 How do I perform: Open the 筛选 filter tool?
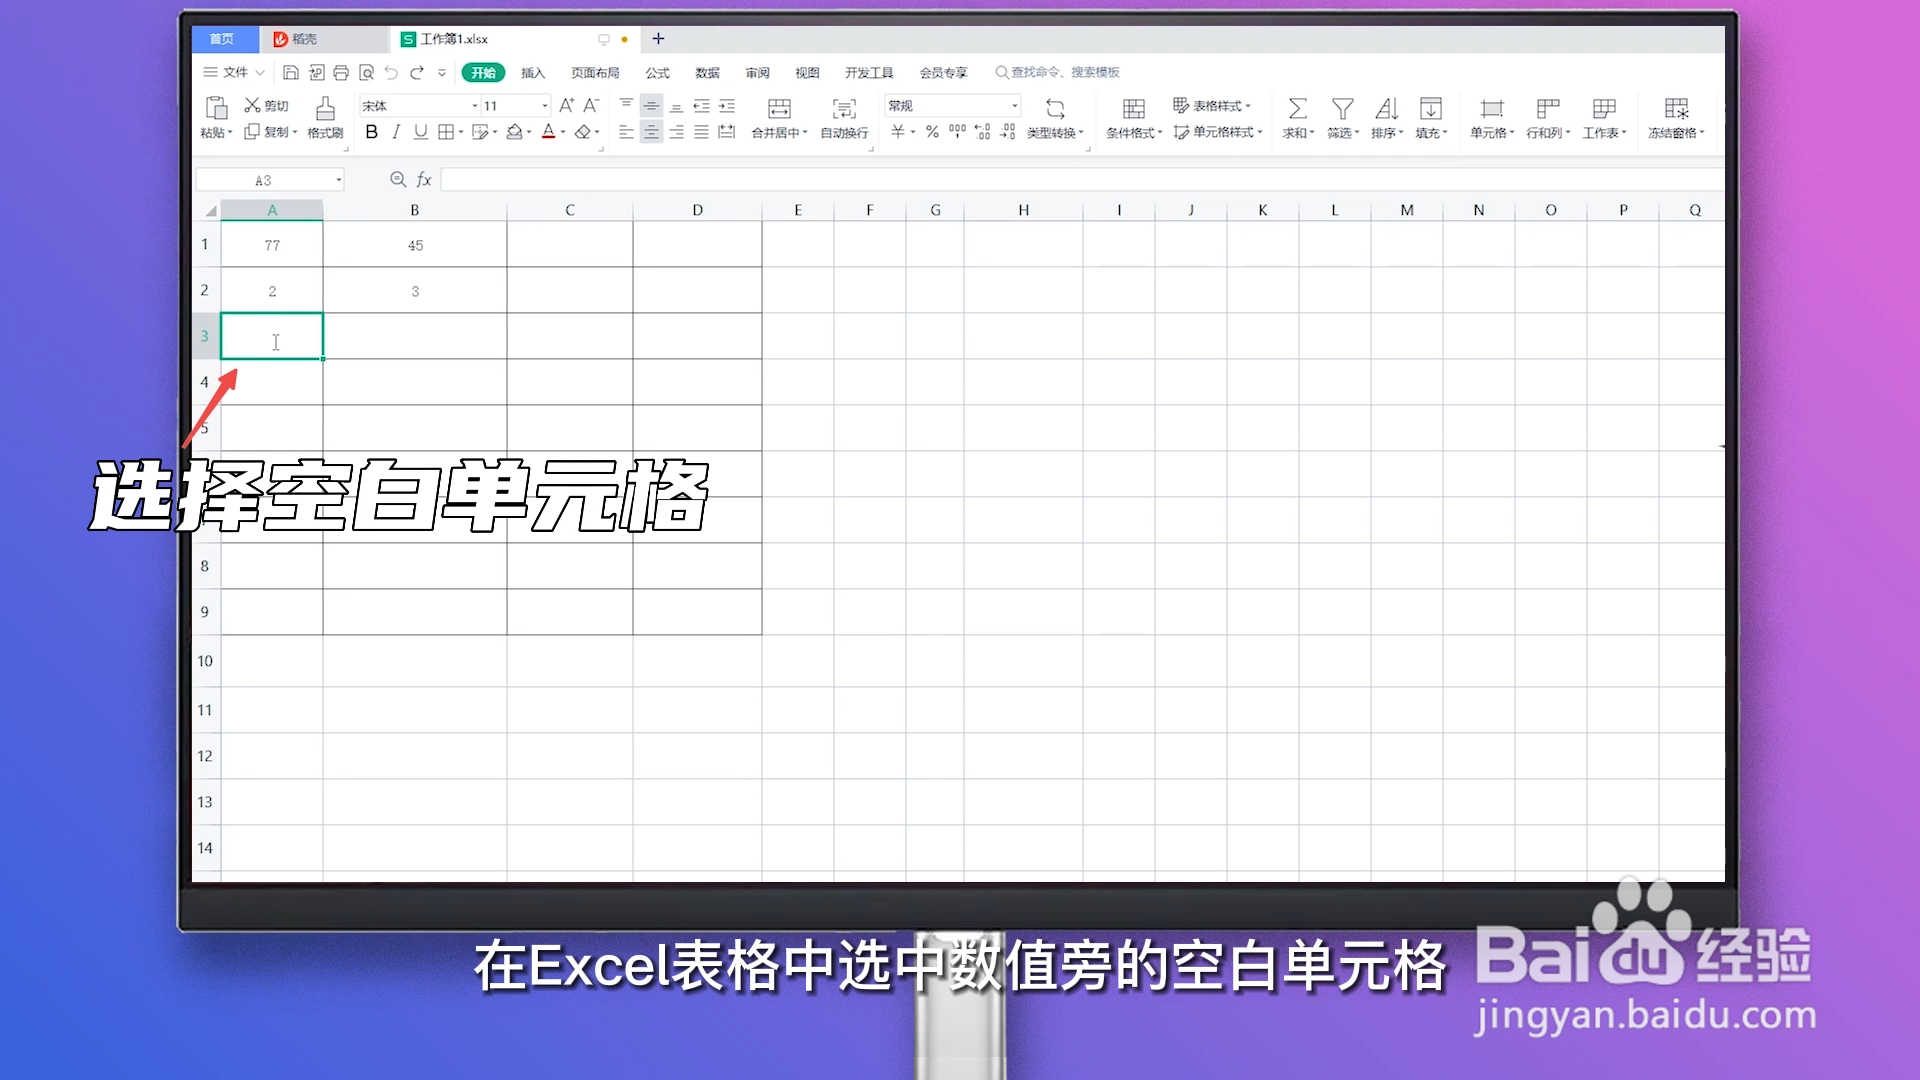[1341, 118]
